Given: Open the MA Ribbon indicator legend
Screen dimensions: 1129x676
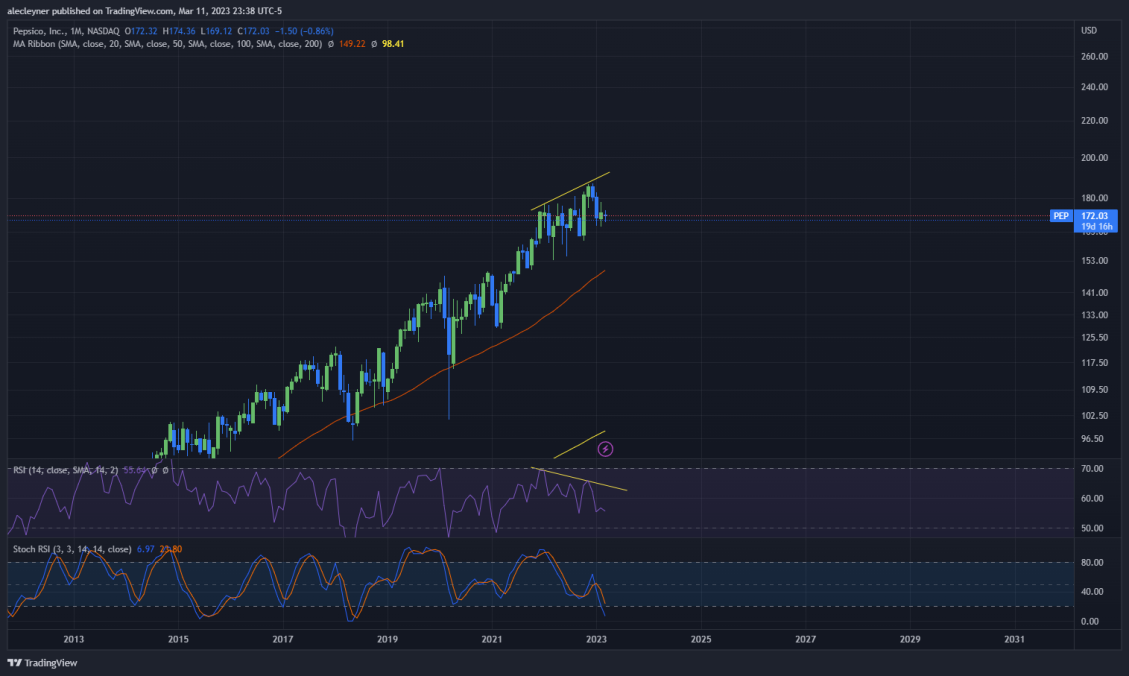Looking at the screenshot, I should click(x=167, y=44).
